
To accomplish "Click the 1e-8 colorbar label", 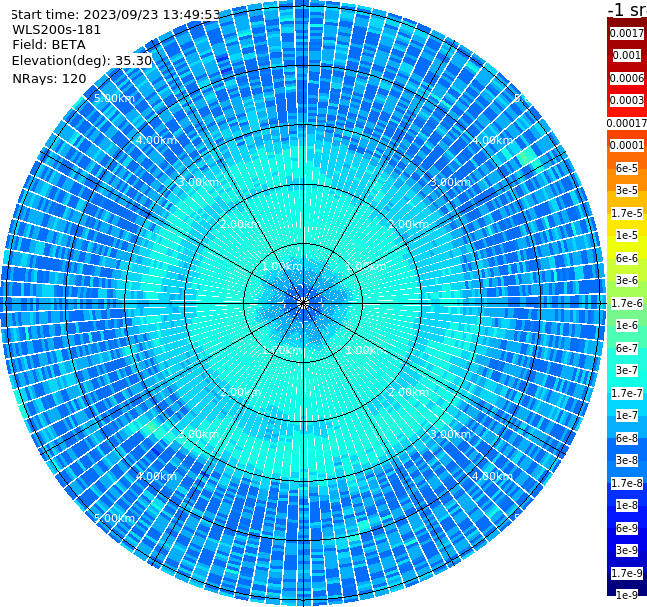I will click(x=627, y=505).
